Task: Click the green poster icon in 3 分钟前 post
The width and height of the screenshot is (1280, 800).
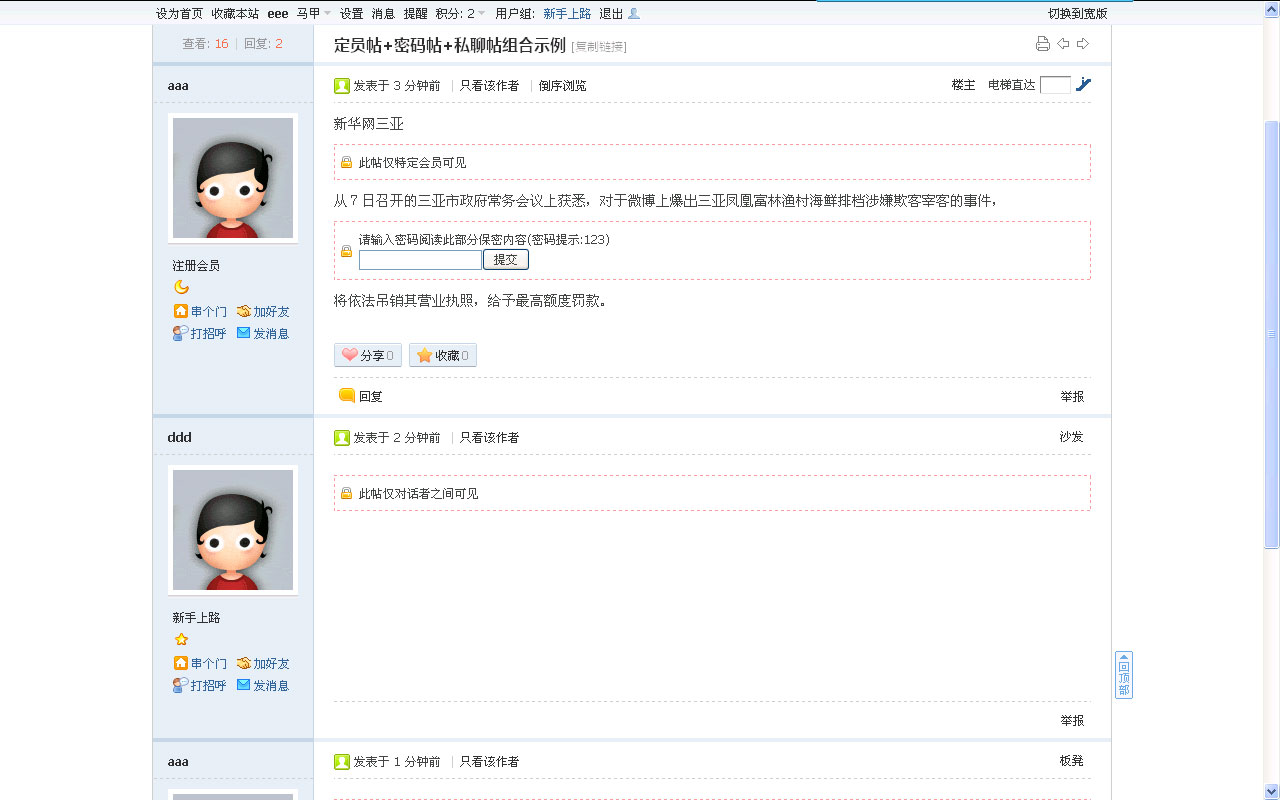Action: 342,86
